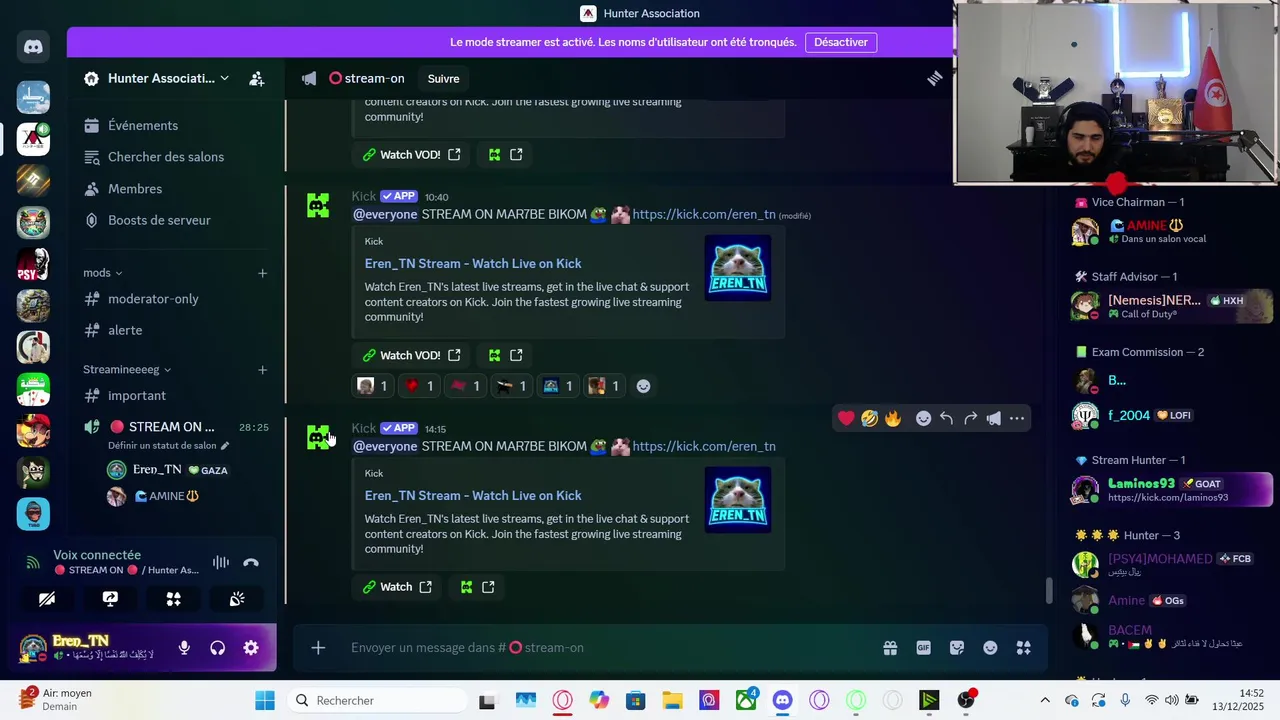Add heart reaction on hovered message
1280x720 pixels.
point(846,418)
